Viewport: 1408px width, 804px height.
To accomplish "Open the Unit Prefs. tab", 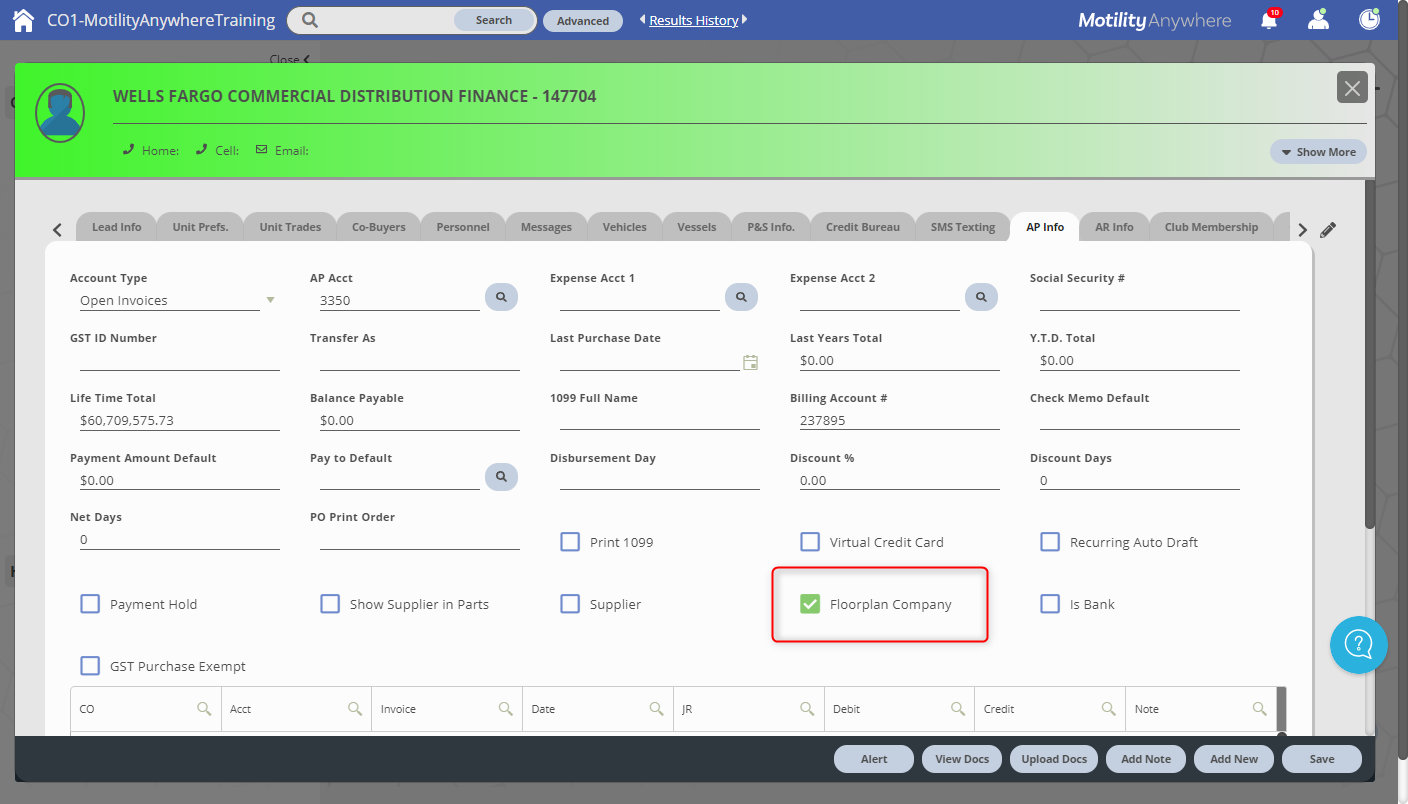I will pyautogui.click(x=200, y=227).
